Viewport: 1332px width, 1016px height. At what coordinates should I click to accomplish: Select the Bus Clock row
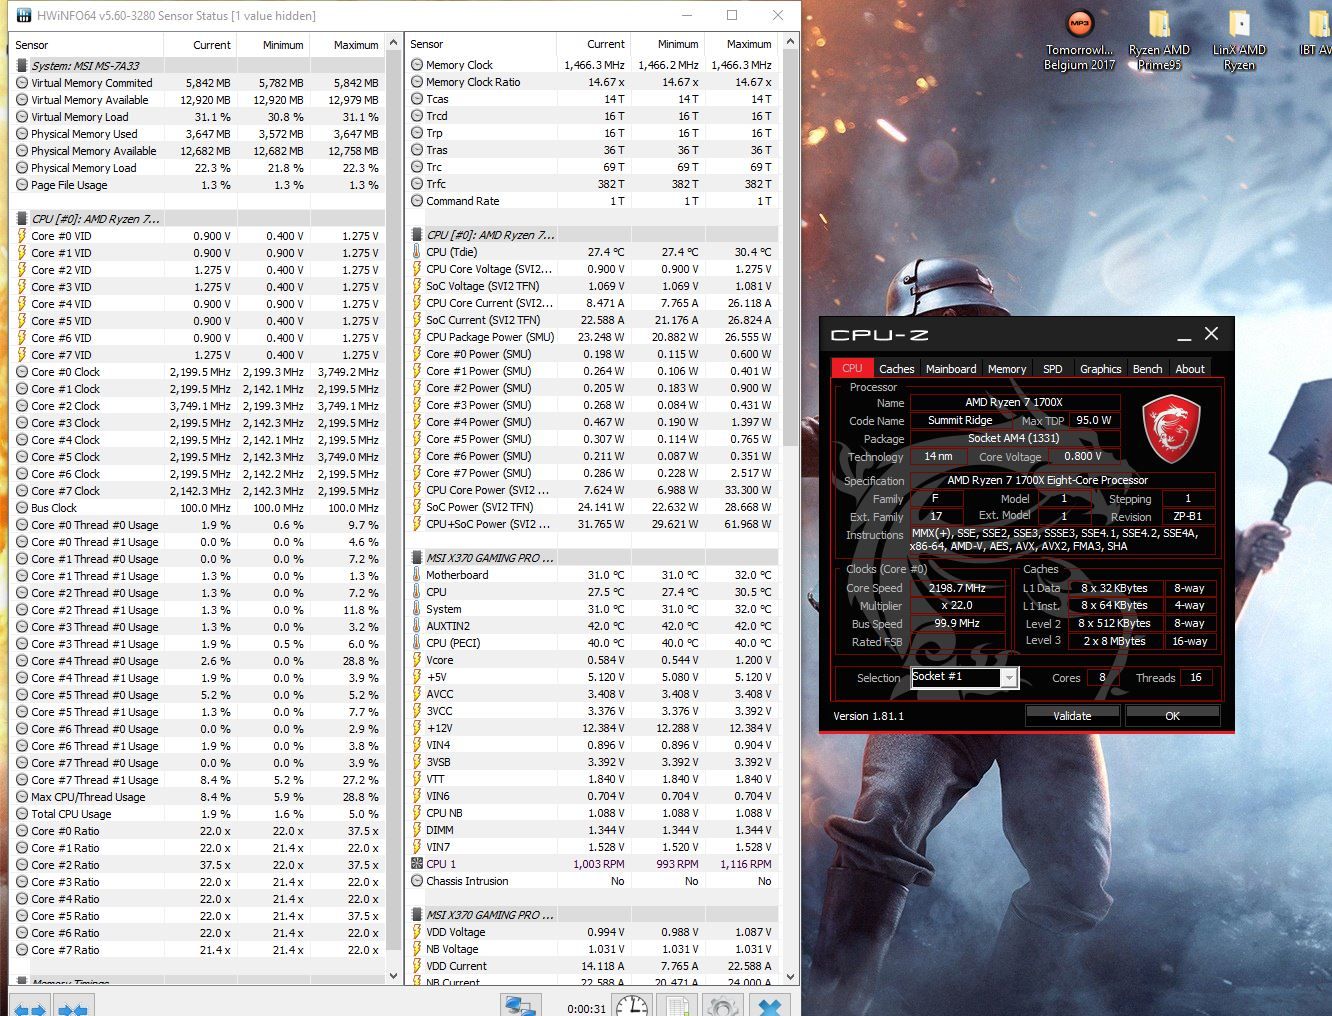(197, 508)
